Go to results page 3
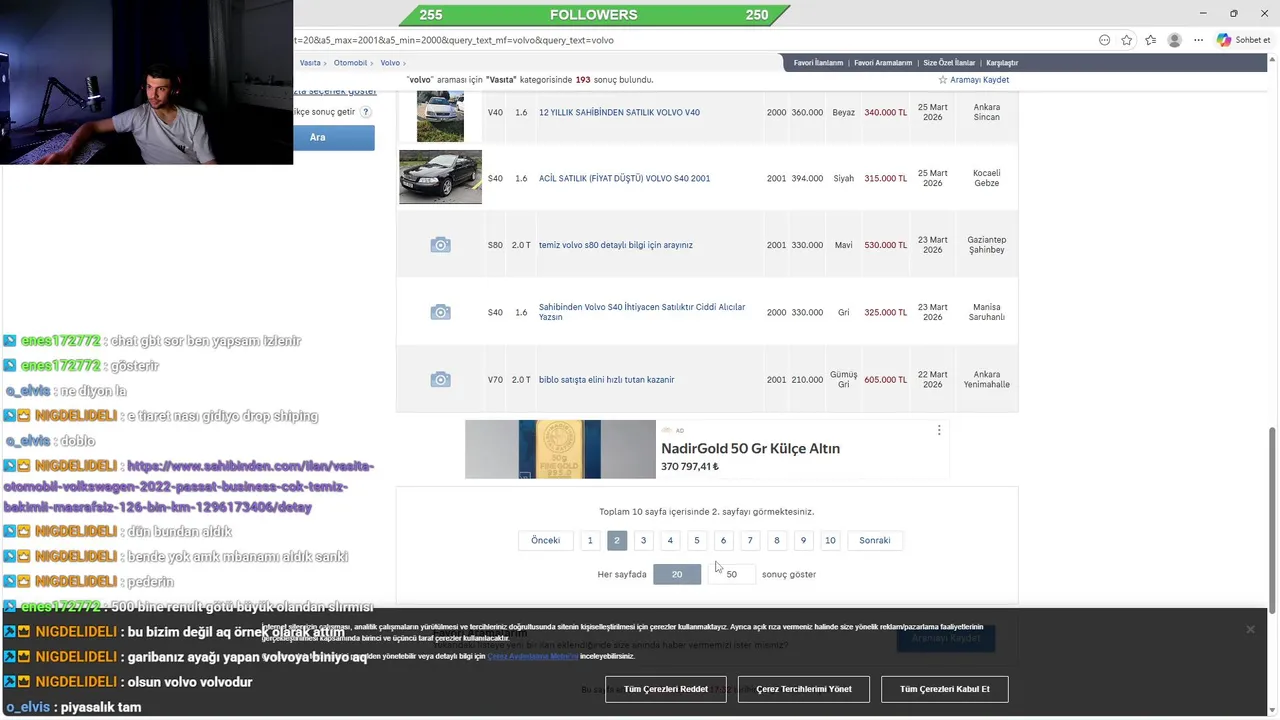The image size is (1280, 720). pos(643,540)
